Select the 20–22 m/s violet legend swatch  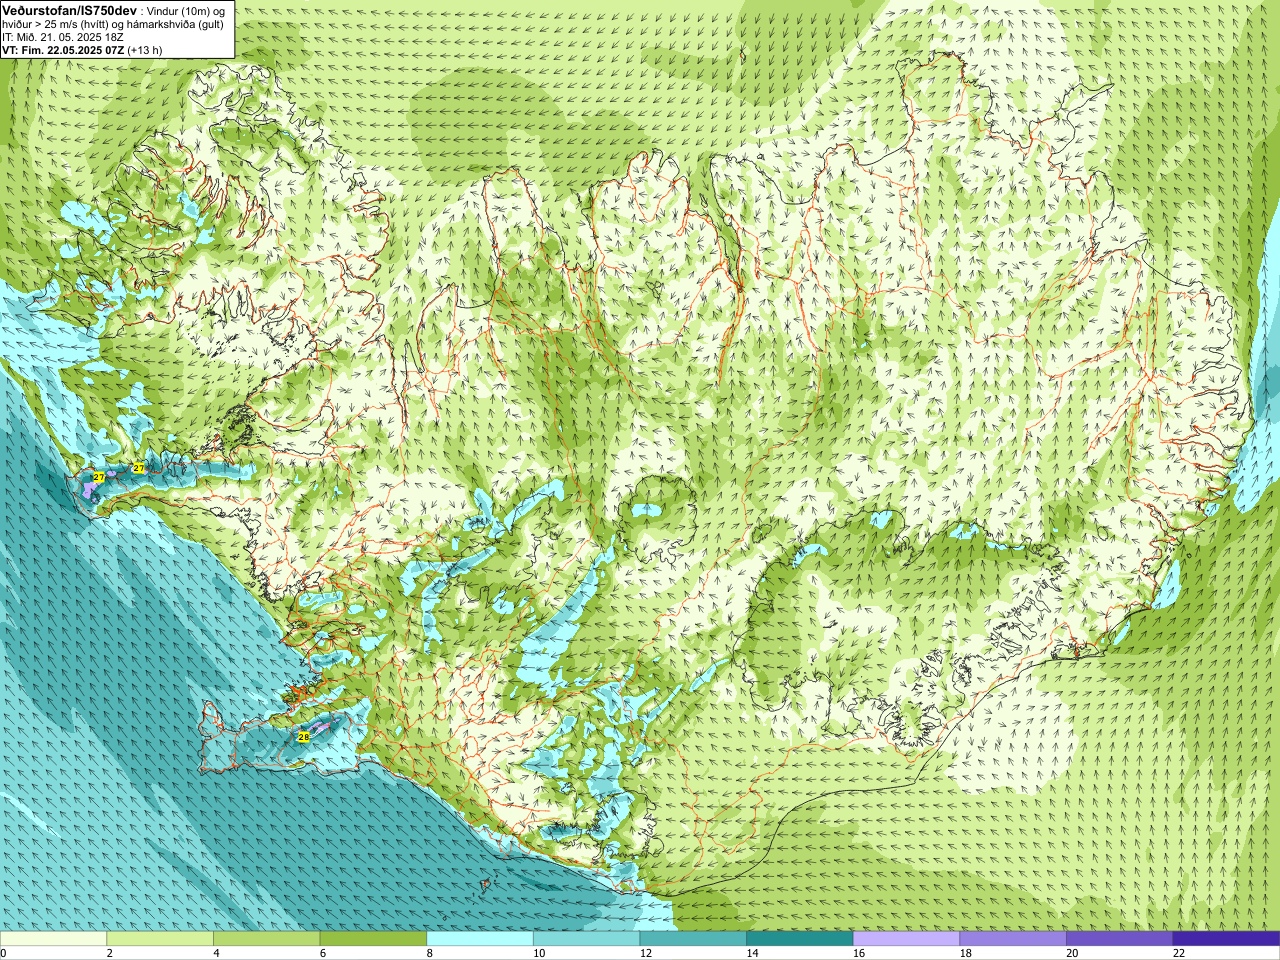pos(1120,939)
